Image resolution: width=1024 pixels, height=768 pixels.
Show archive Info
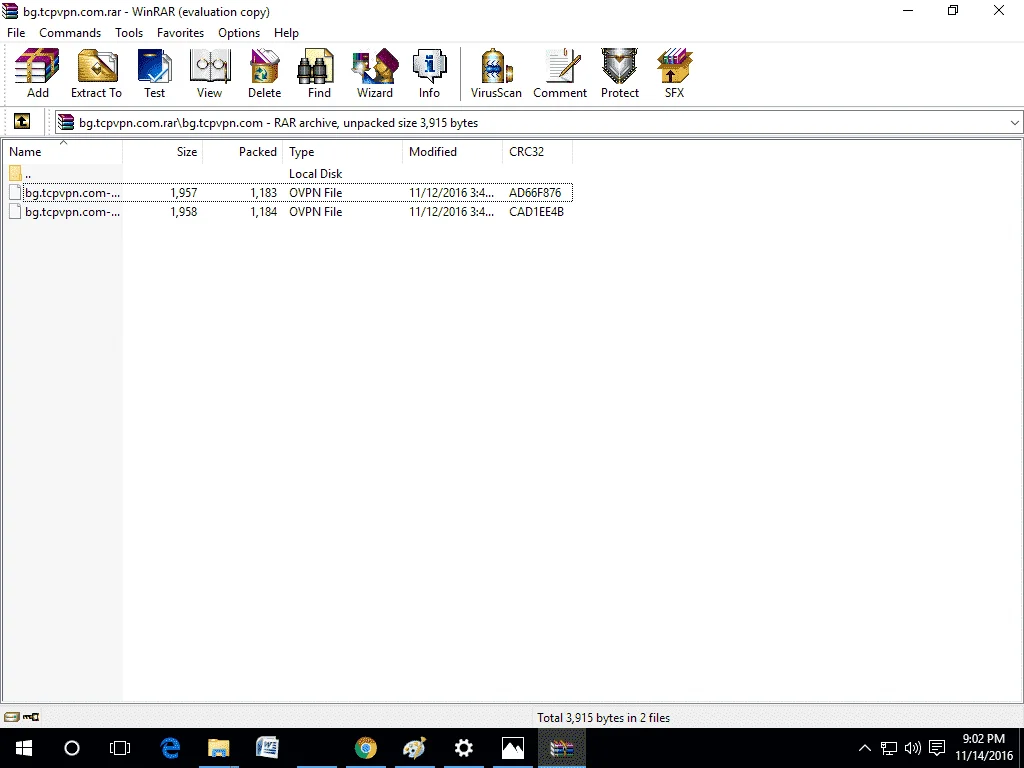pos(429,73)
